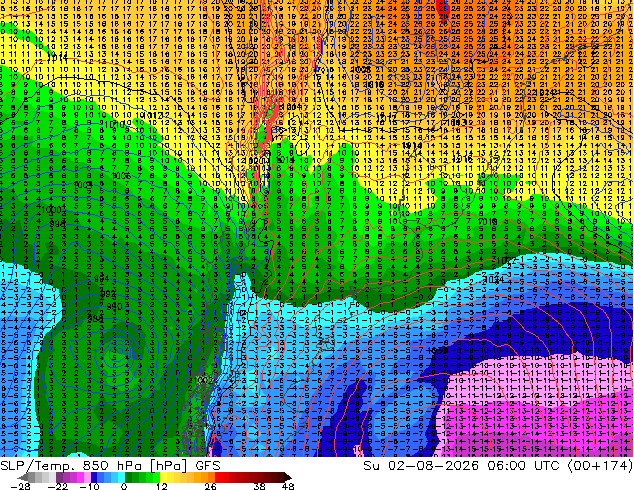This screenshot has height=490, width=634.
Task: Click the '998' isobar label
Action: click(57, 224)
